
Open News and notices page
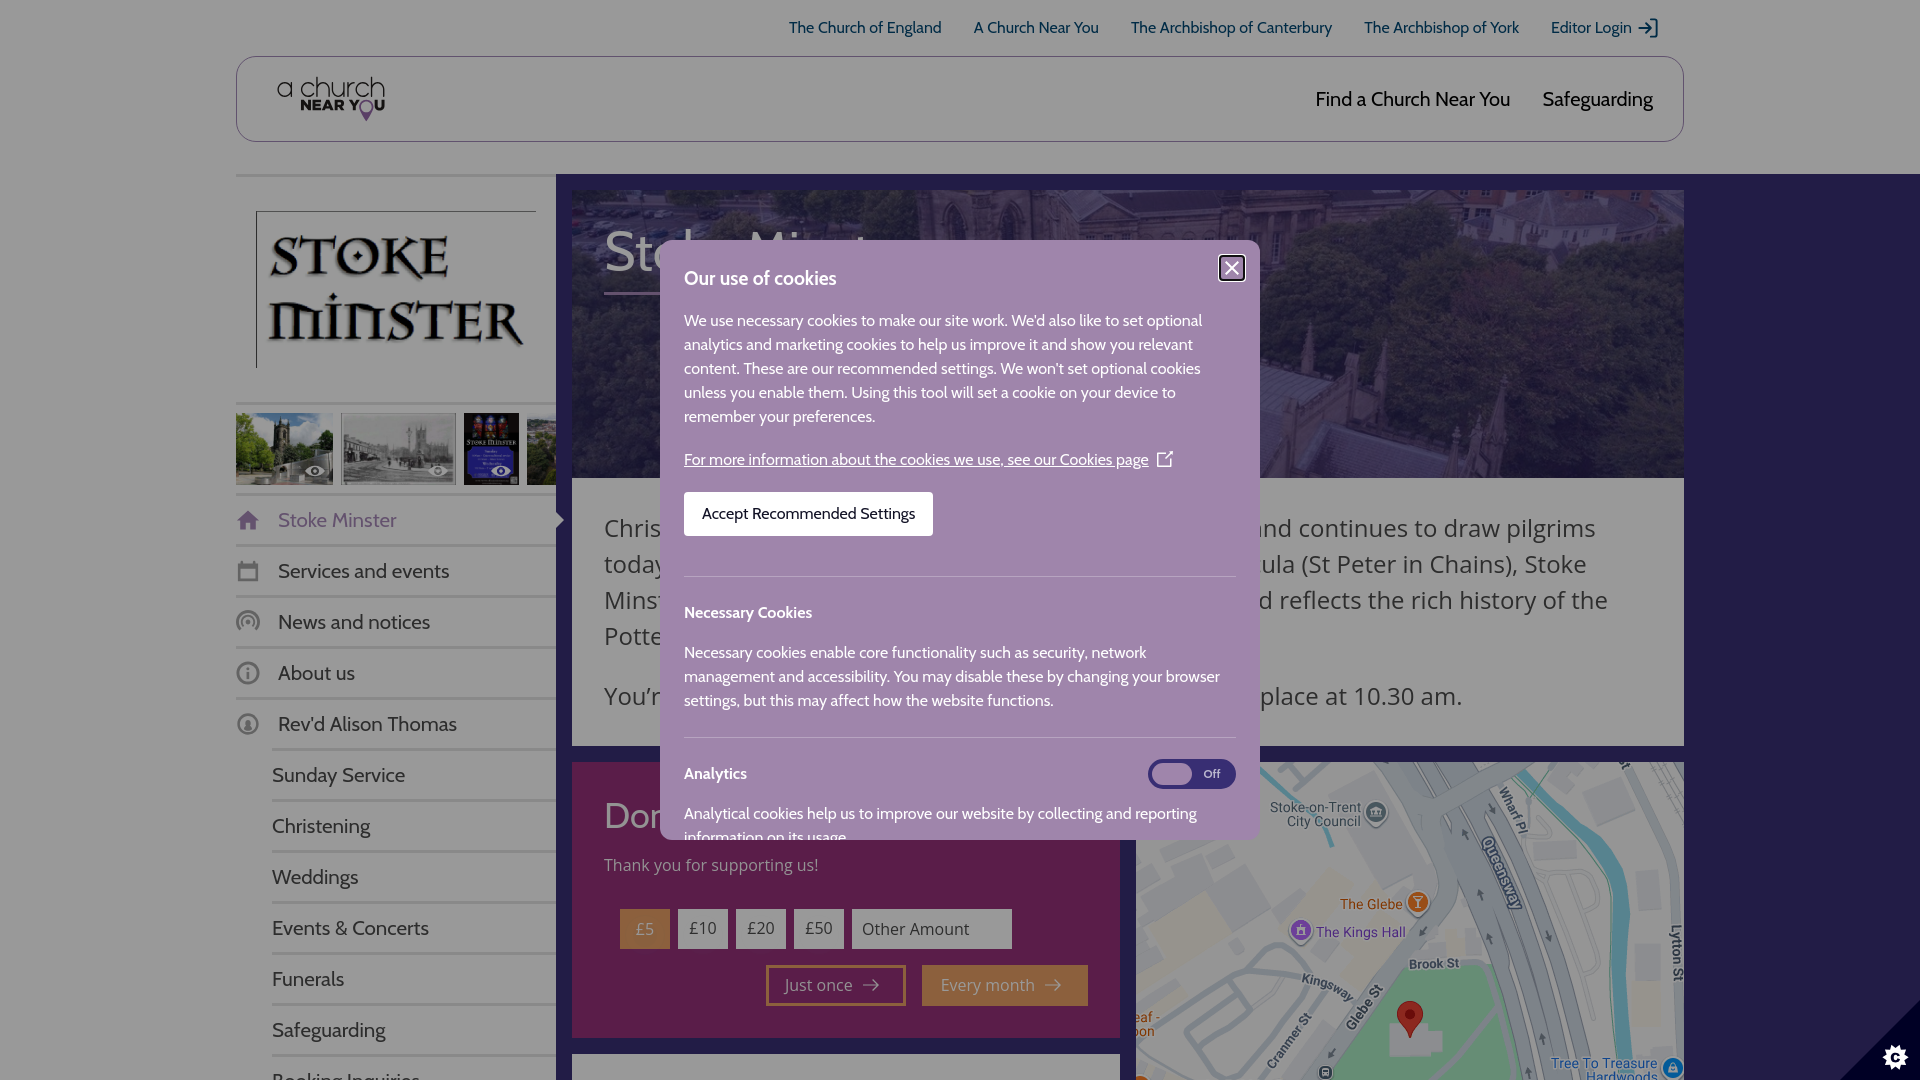pyautogui.click(x=396, y=622)
